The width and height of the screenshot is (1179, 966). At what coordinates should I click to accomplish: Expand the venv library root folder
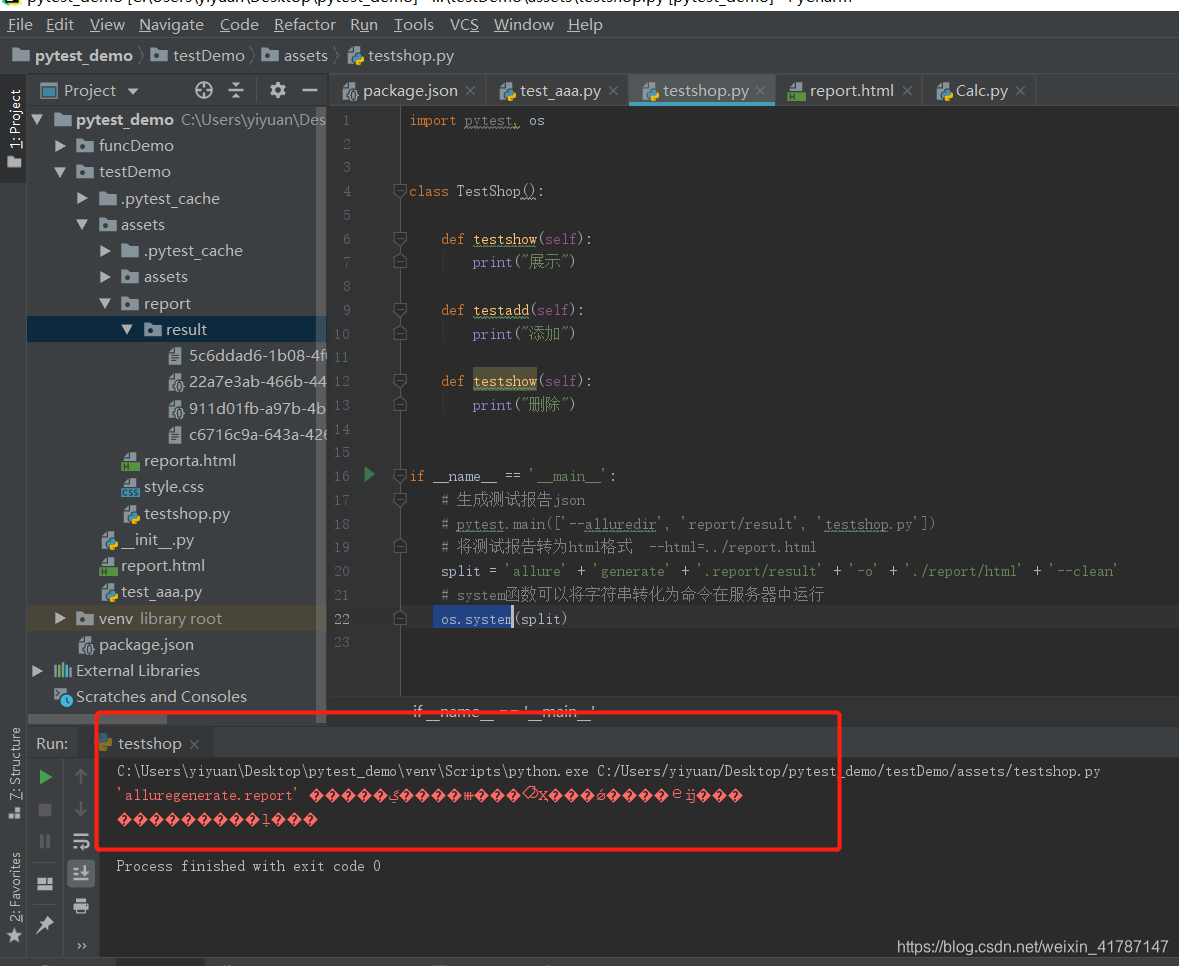[x=60, y=618]
